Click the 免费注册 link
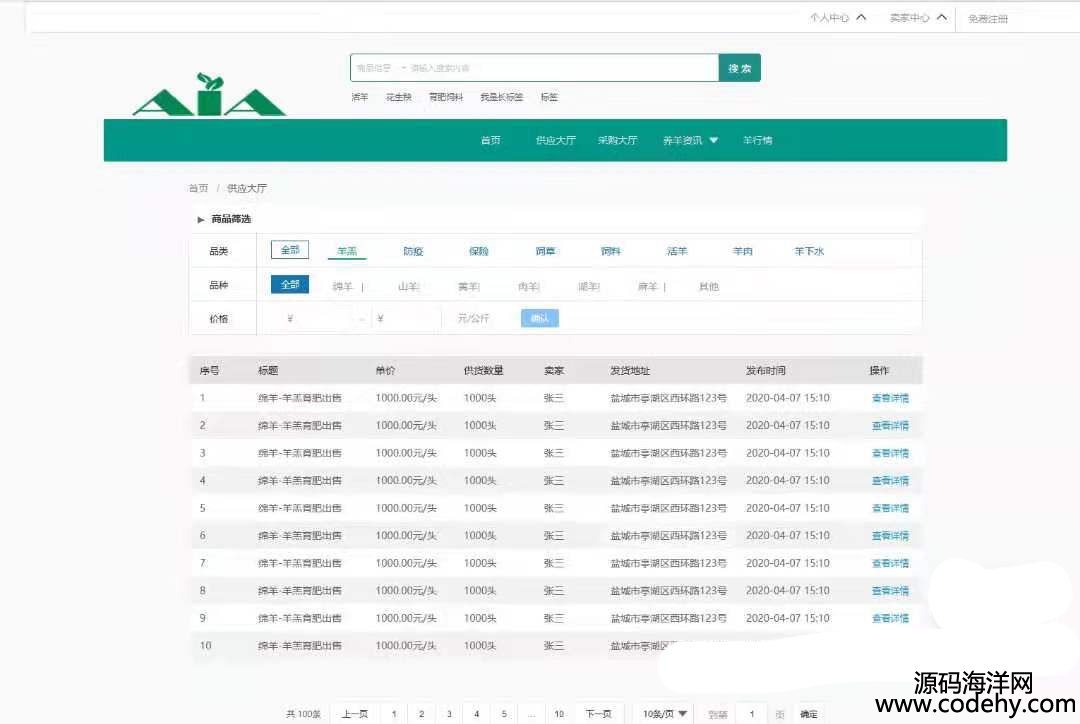This screenshot has height=724, width=1080. [x=988, y=19]
